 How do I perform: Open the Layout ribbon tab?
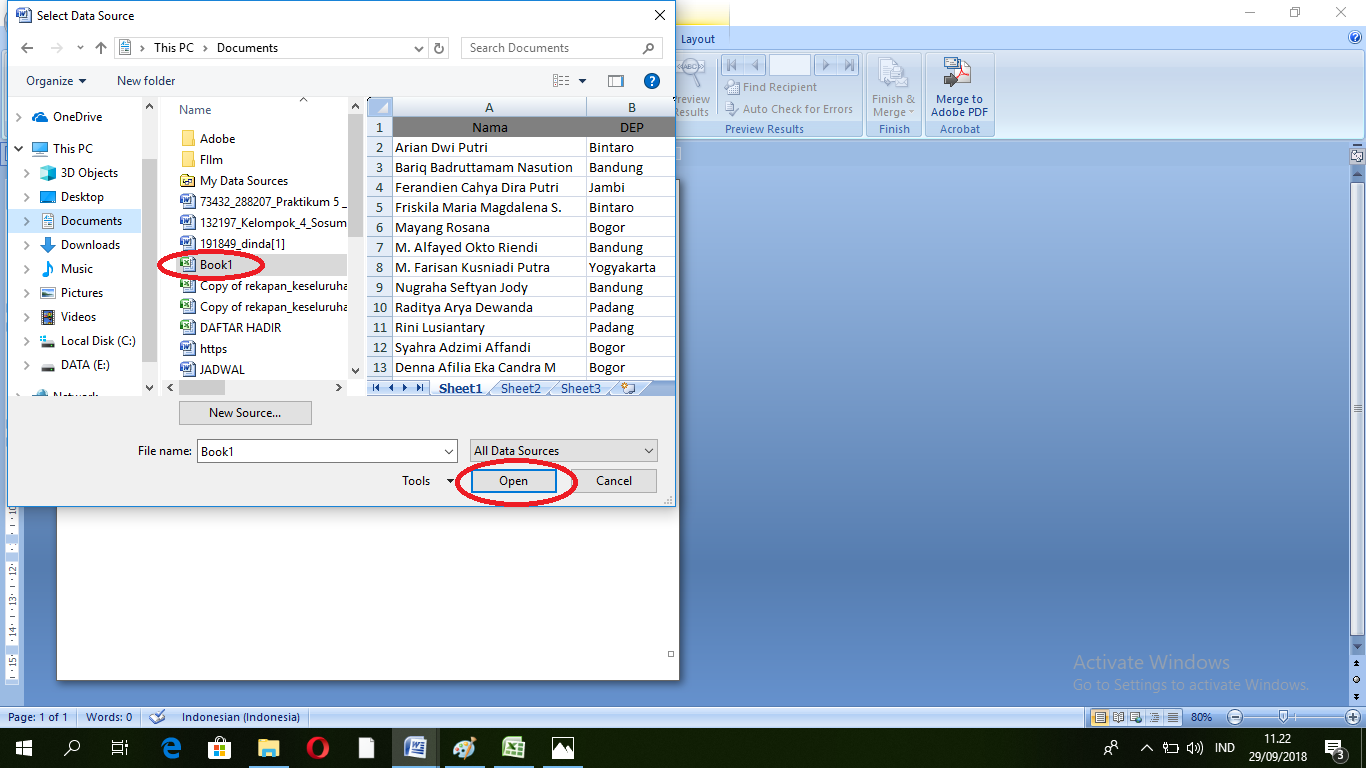click(x=698, y=39)
